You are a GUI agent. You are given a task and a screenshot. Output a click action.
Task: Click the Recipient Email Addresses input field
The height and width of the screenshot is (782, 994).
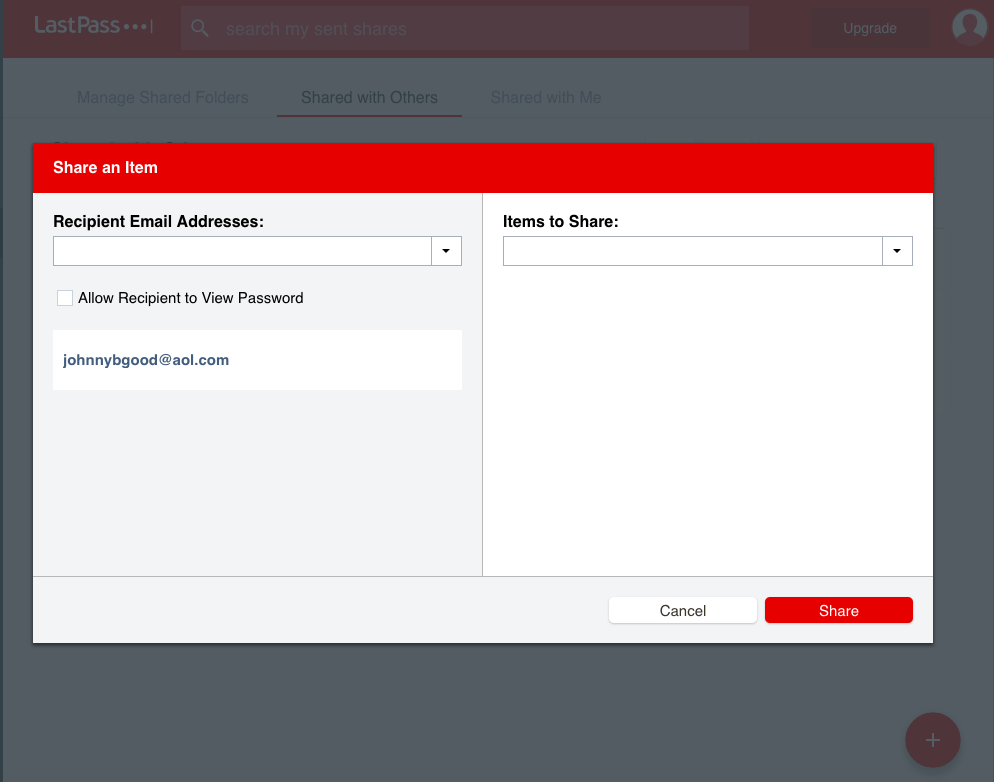[240, 251]
